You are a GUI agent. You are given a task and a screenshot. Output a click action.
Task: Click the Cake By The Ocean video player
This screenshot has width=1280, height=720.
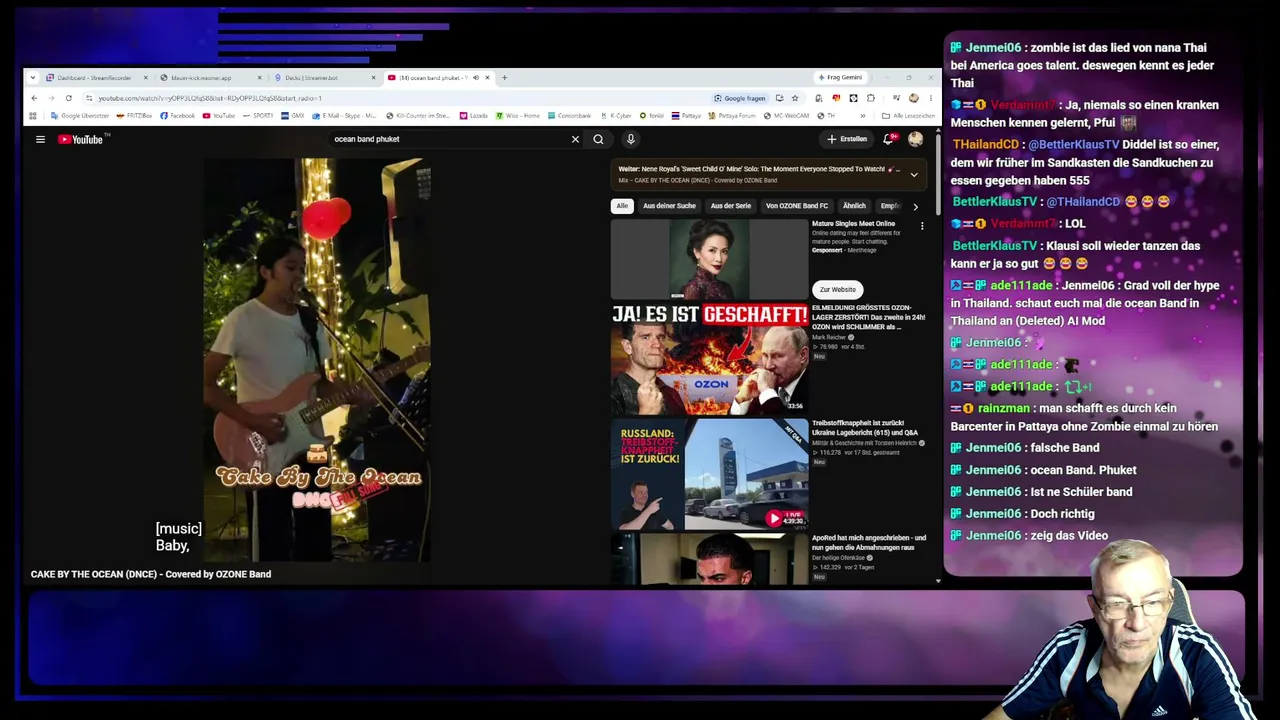click(x=318, y=359)
